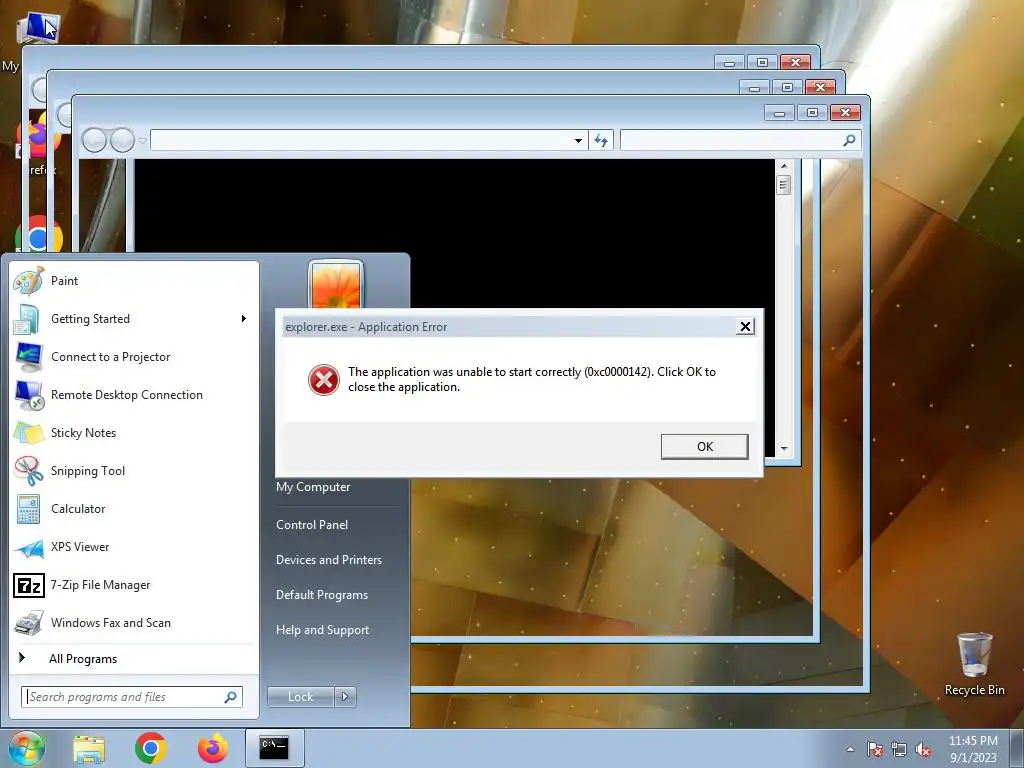Launch Firefox from the taskbar
The height and width of the screenshot is (768, 1024).
[213, 748]
